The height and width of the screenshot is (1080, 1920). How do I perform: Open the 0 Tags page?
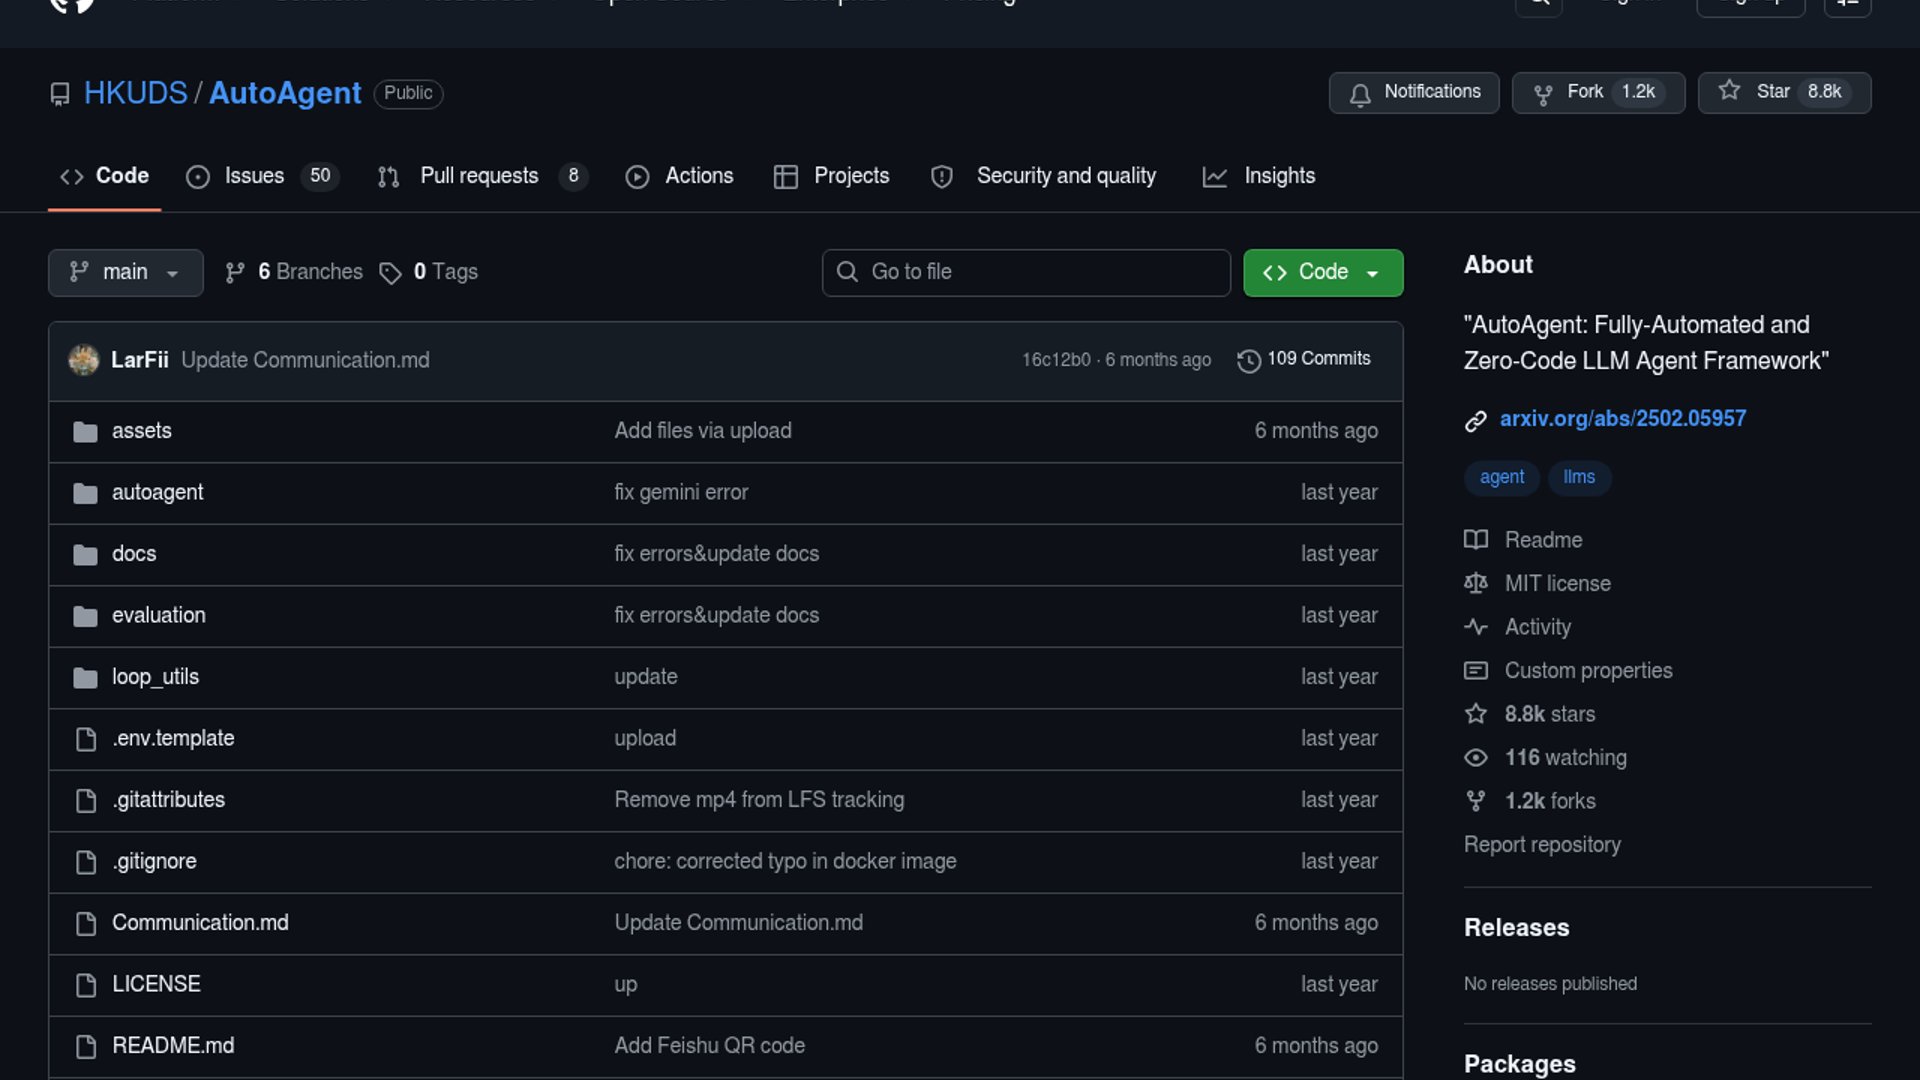pos(430,272)
